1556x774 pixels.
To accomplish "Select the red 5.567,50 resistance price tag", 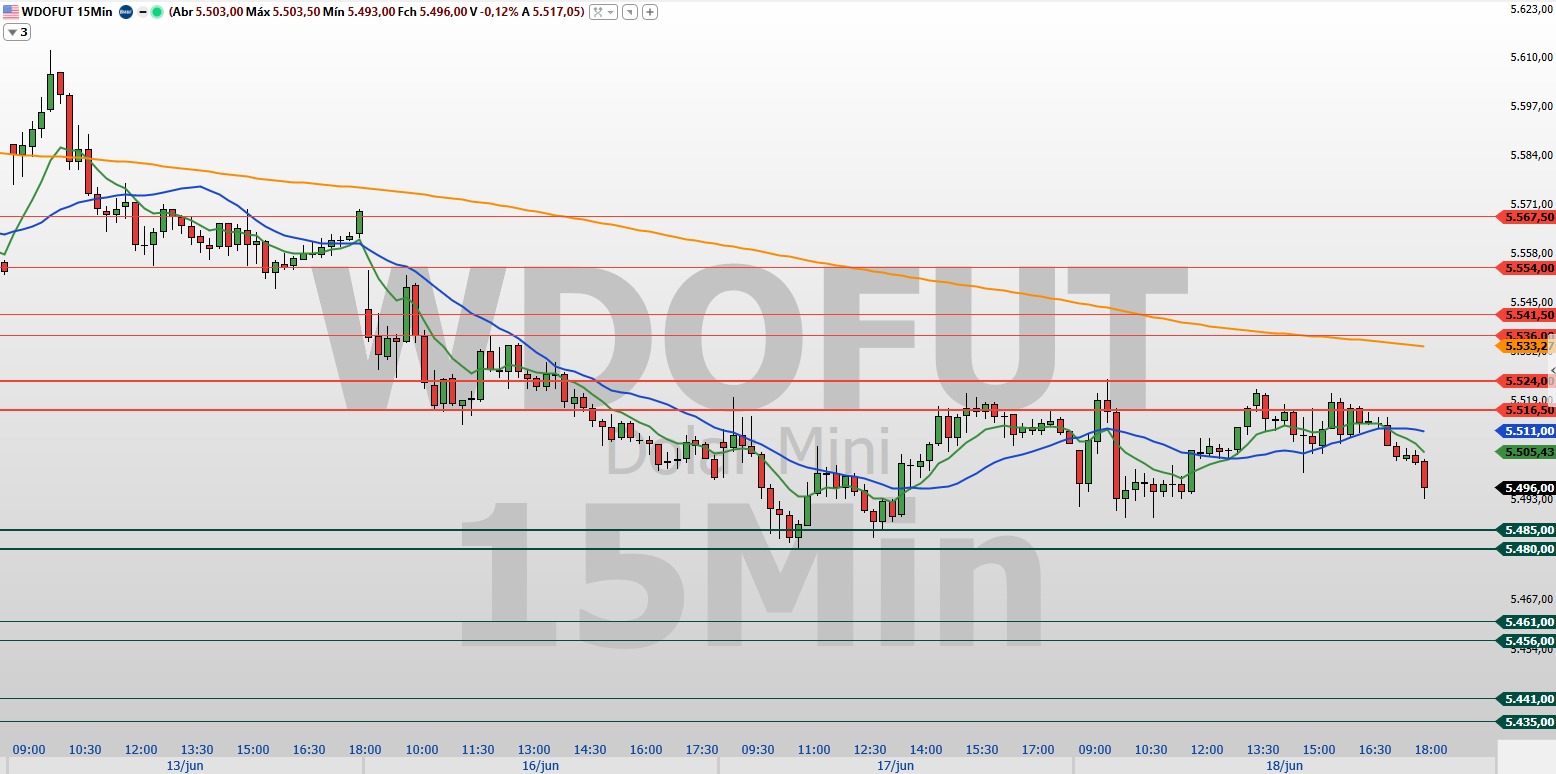I will pyautogui.click(x=1526, y=217).
